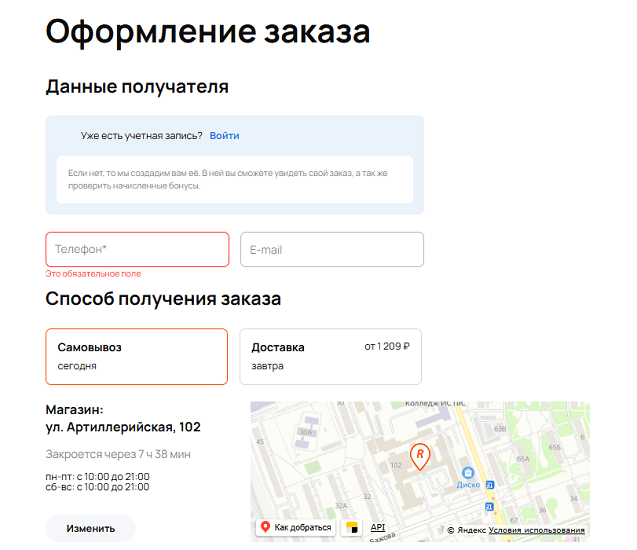Viewport: 637px width, 550px height.
Task: Click the Это обязательное поле error text
Action: pos(93,274)
